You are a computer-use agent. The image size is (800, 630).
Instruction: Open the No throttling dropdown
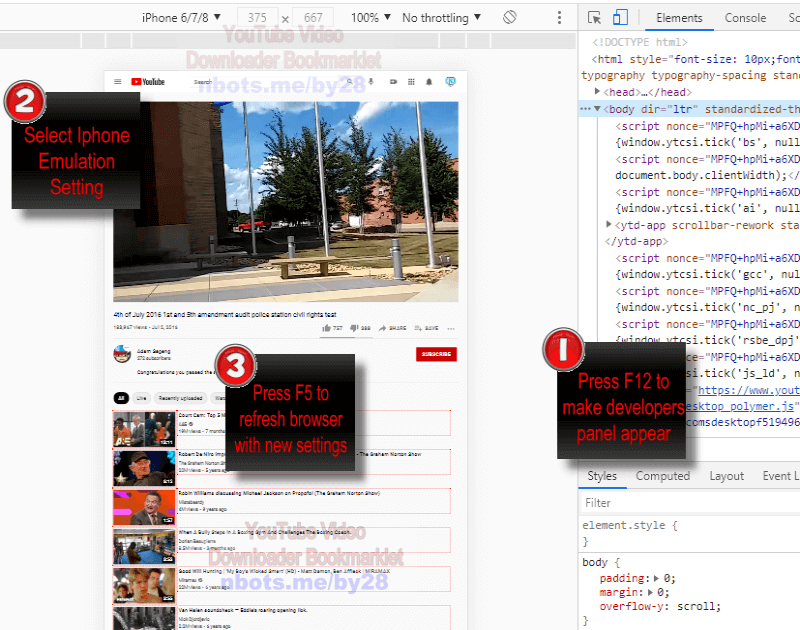tap(441, 17)
